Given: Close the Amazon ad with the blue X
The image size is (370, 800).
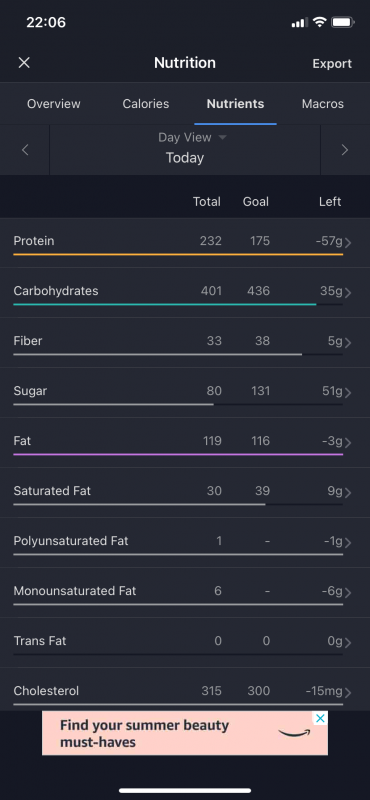Looking at the screenshot, I should (x=319, y=719).
